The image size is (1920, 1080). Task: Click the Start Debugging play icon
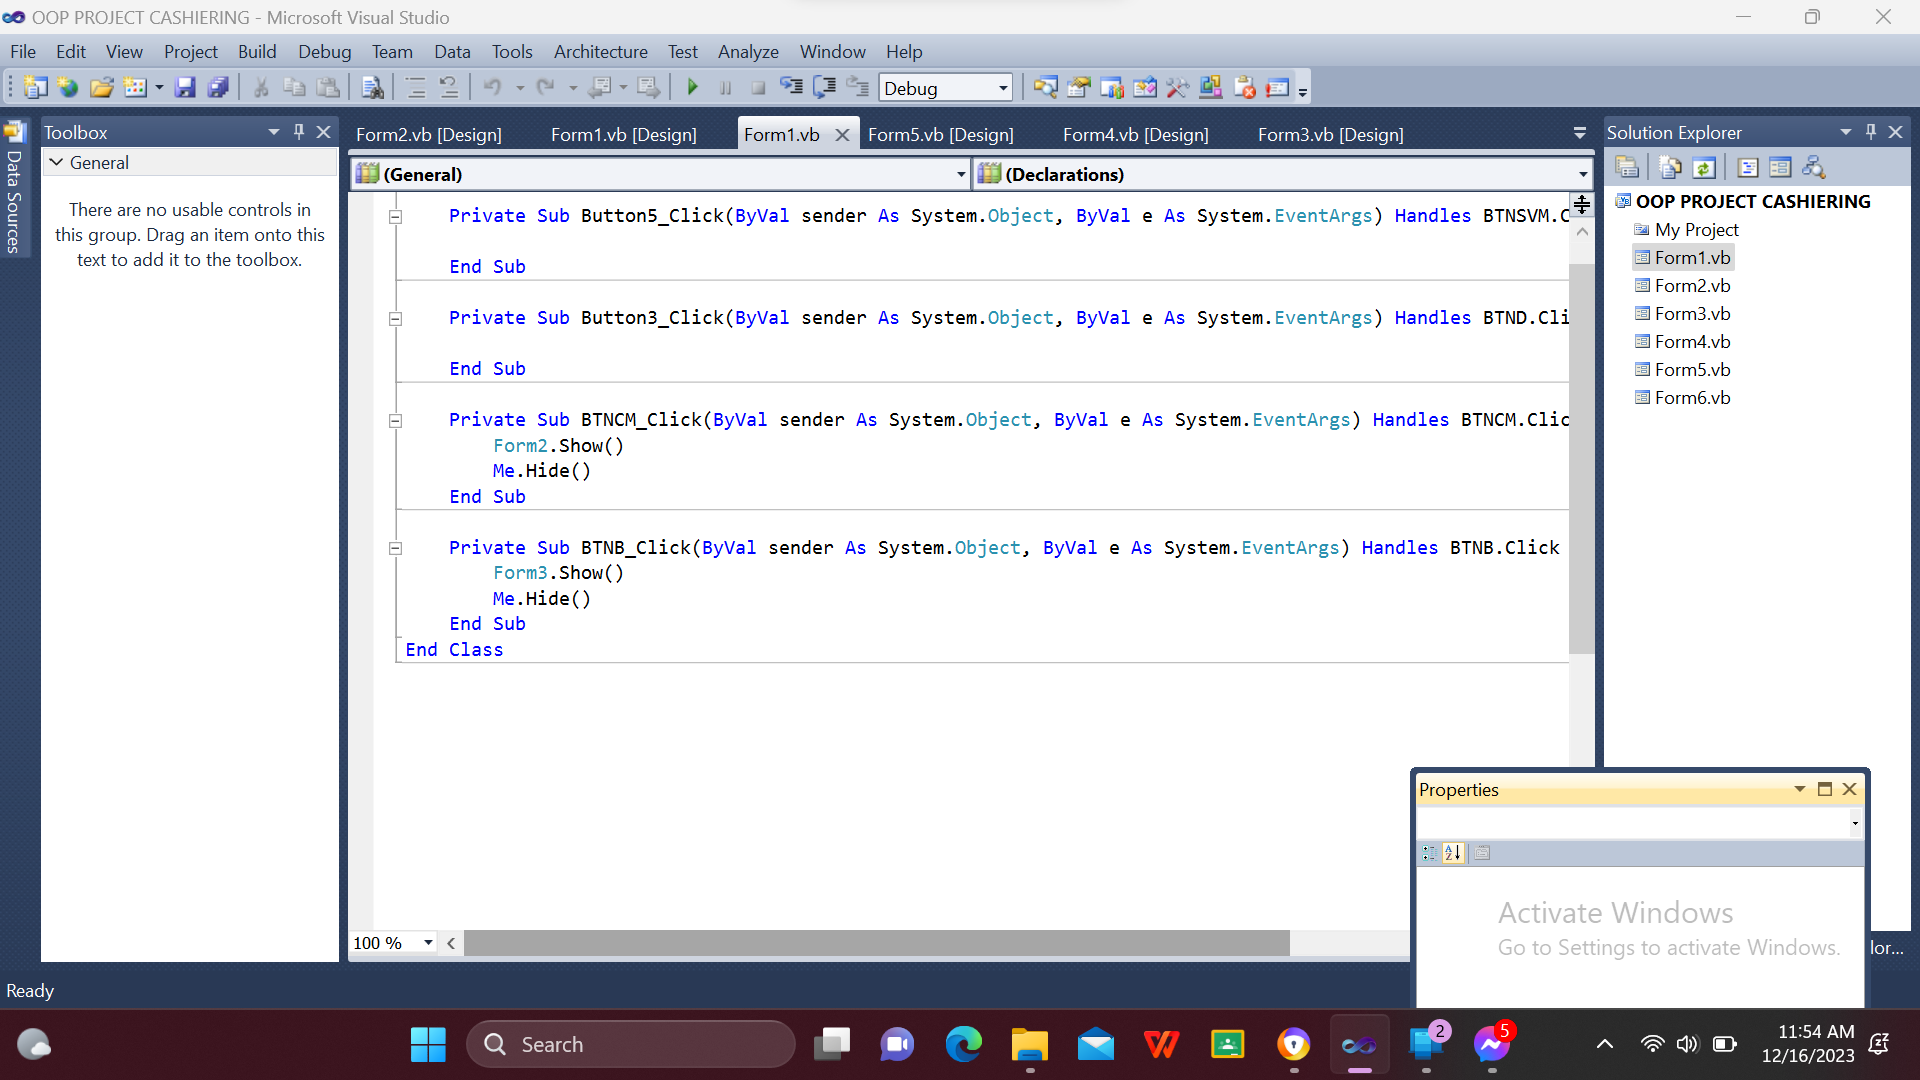click(692, 88)
